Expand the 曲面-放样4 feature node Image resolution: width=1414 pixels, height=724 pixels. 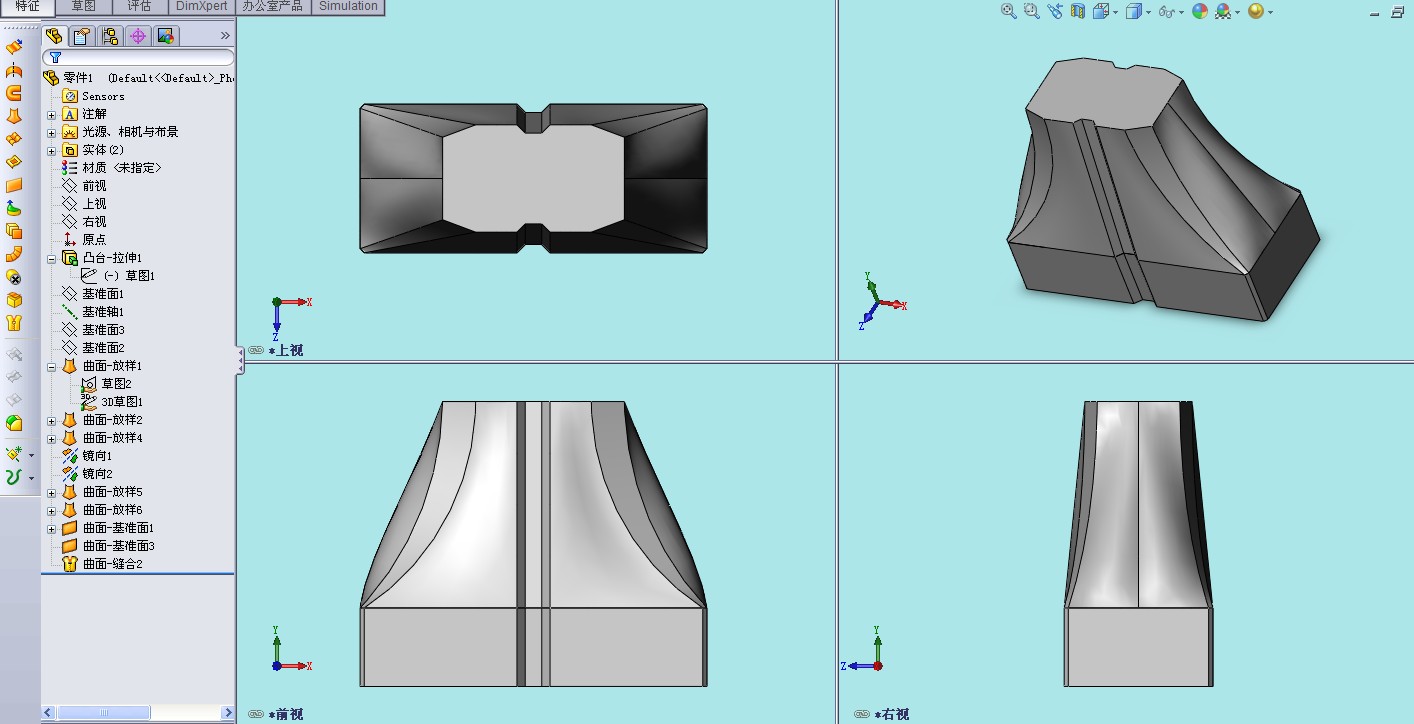click(52, 438)
